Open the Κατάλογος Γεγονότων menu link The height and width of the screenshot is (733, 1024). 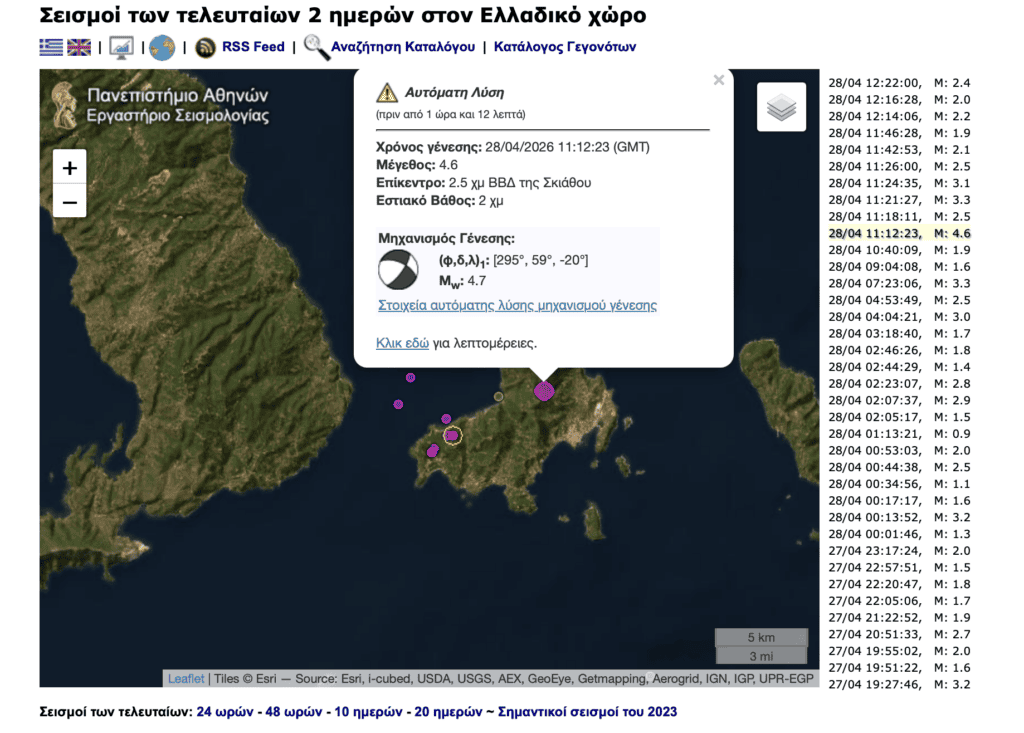coord(564,47)
